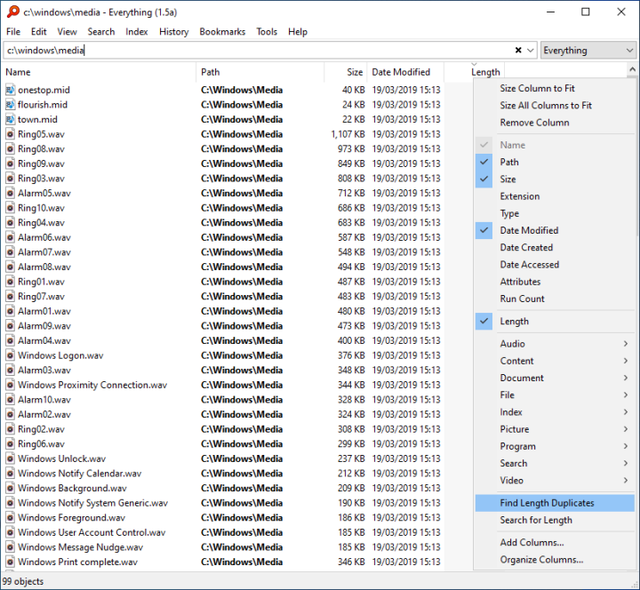640x590 pixels.
Task: Expand the Content columns submenu
Action: (x=555, y=361)
